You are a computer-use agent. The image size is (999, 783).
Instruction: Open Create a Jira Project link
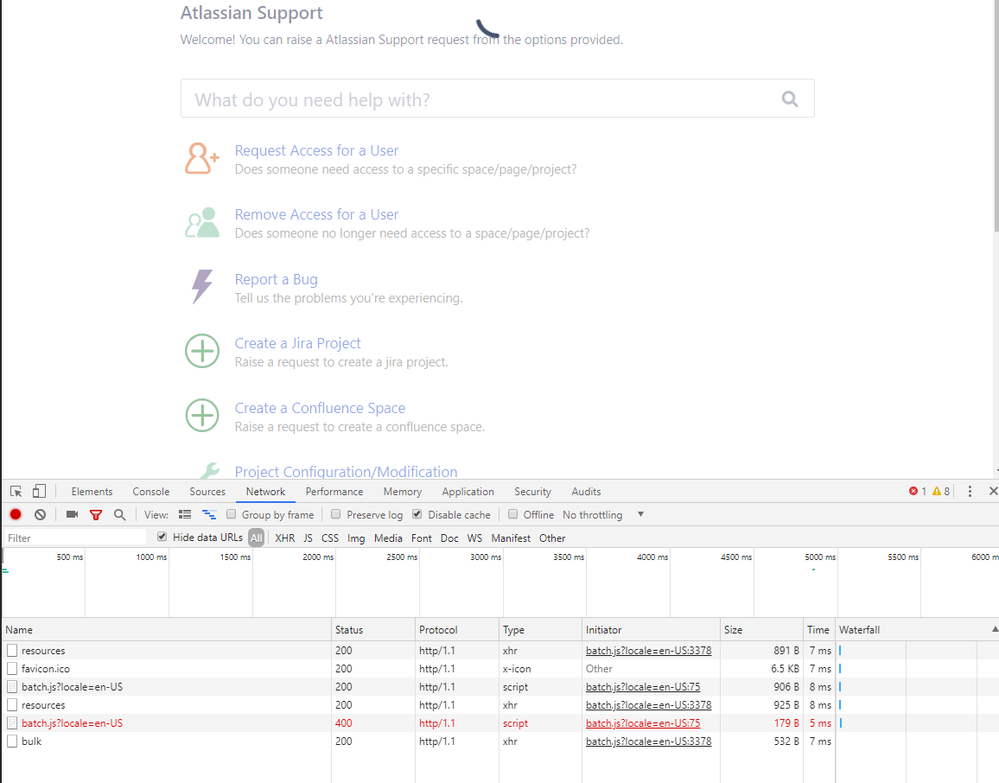(298, 343)
